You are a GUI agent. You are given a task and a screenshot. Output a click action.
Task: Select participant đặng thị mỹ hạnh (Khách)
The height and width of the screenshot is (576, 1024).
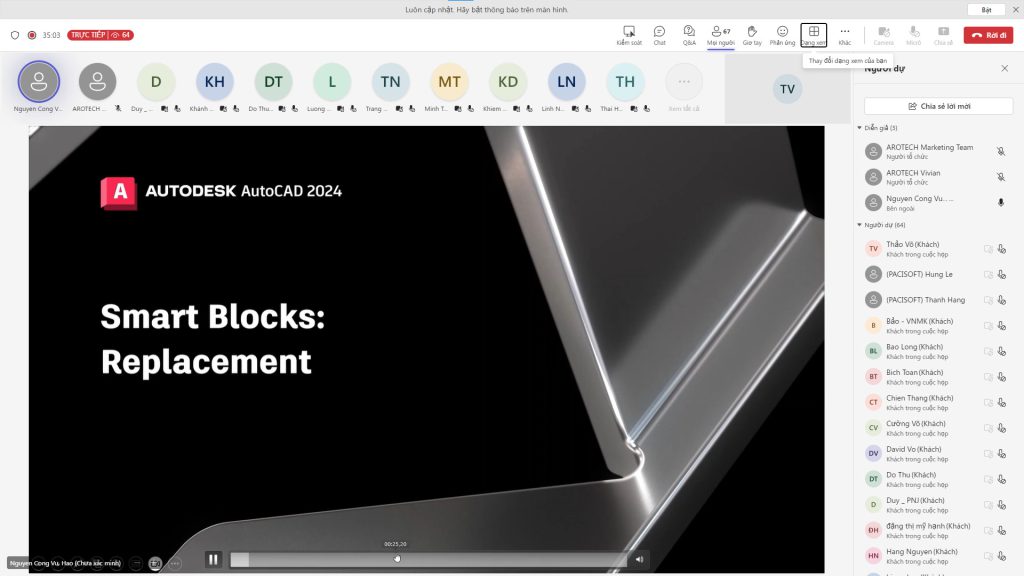(937, 530)
